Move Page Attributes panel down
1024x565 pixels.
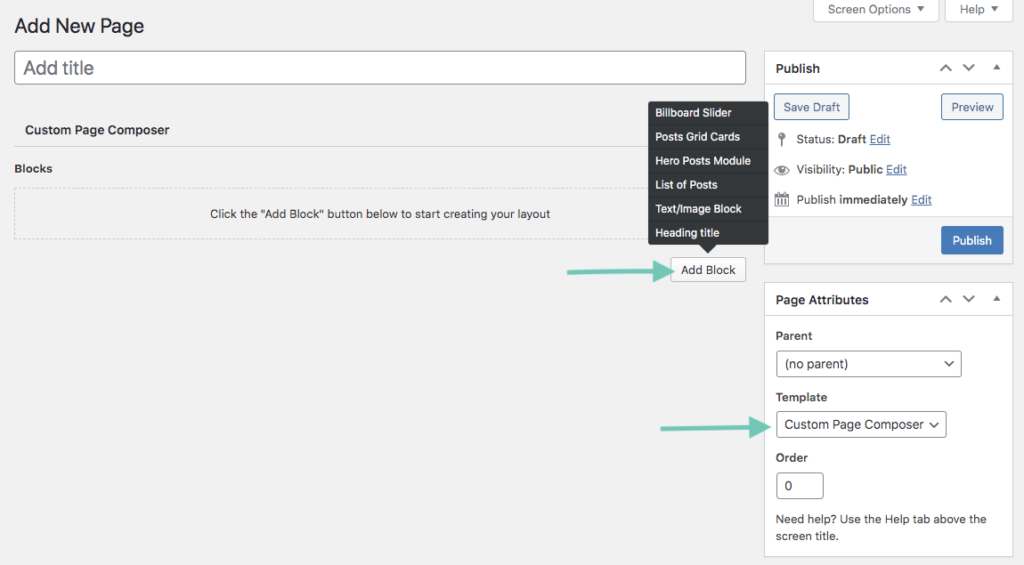pyautogui.click(x=968, y=299)
